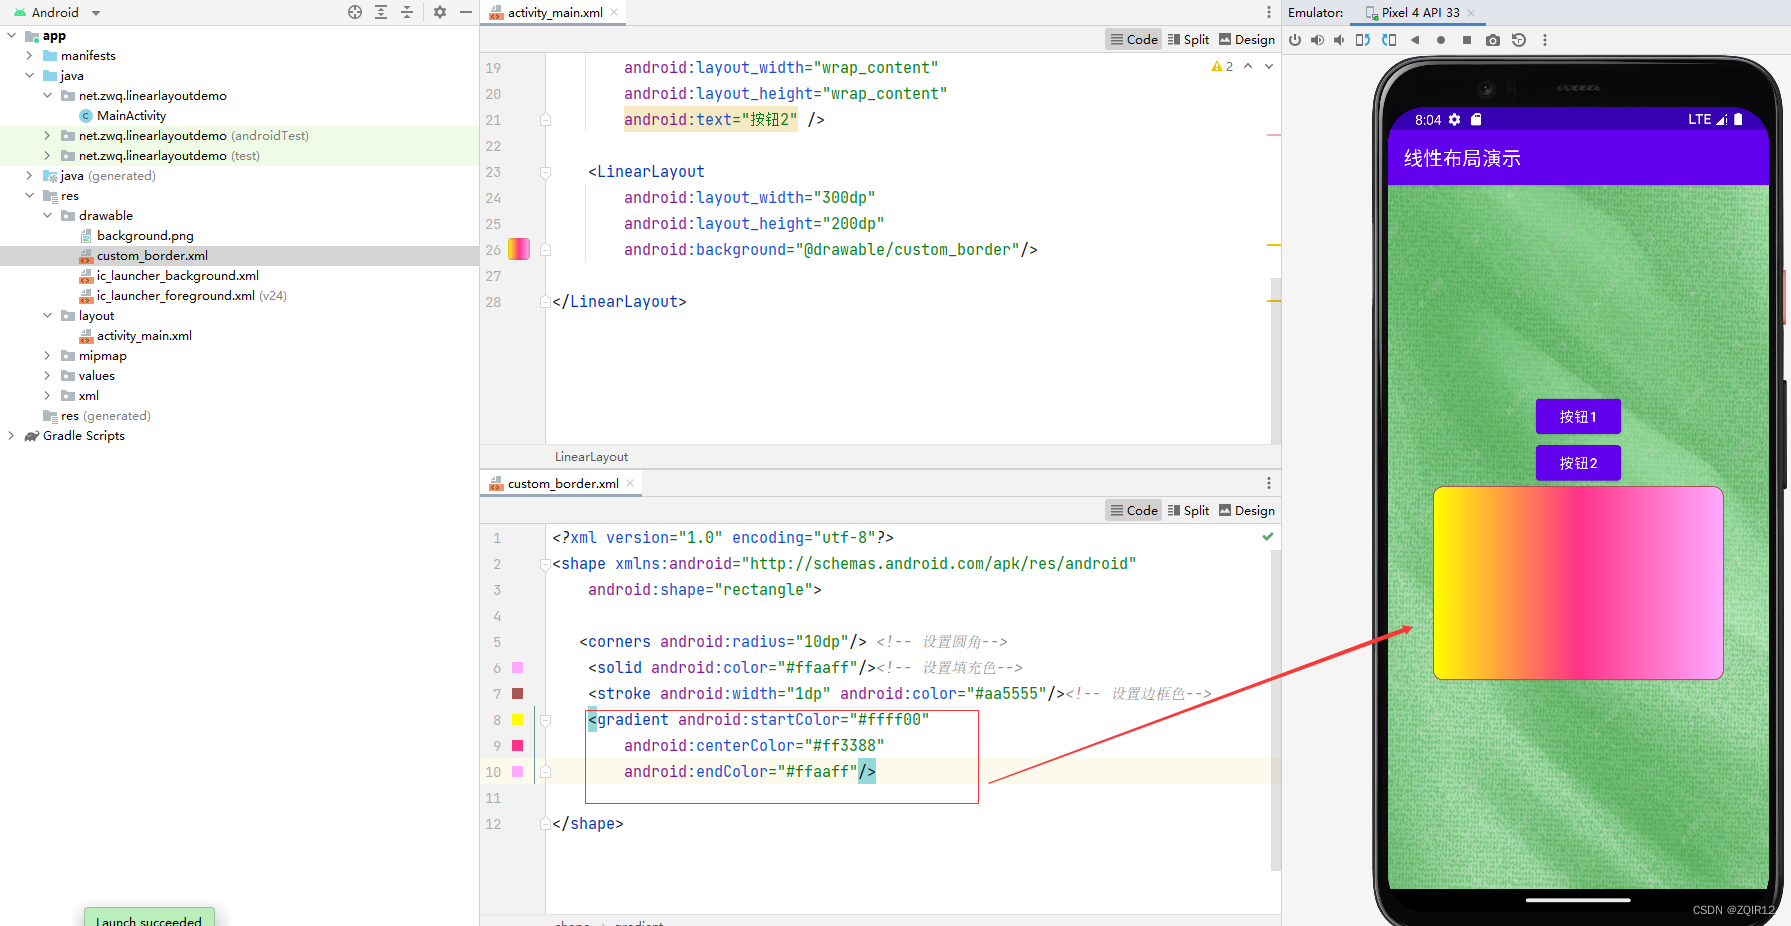Switch activity_main.xml editor to Split view
The height and width of the screenshot is (926, 1791).
pos(1188,39)
